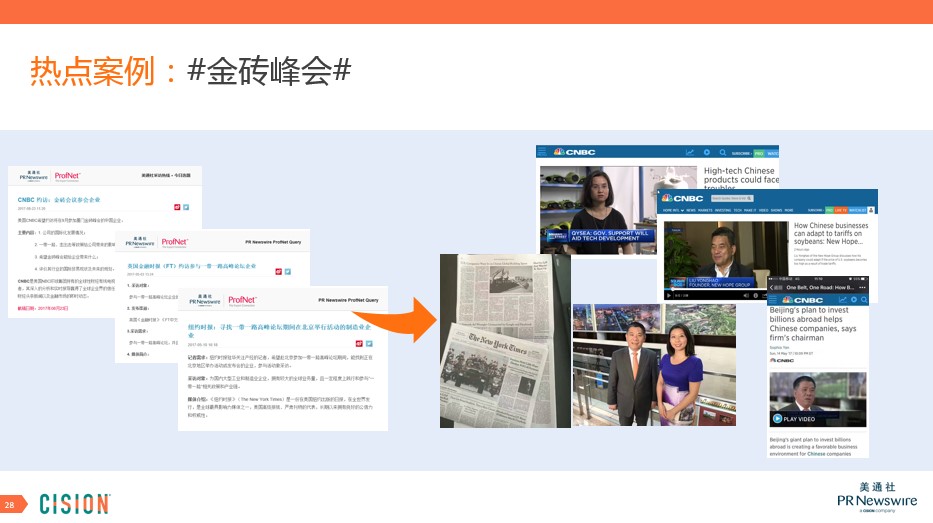Click three-dots more icon in mobile screenshot
933x523 pixels.
tap(862, 287)
